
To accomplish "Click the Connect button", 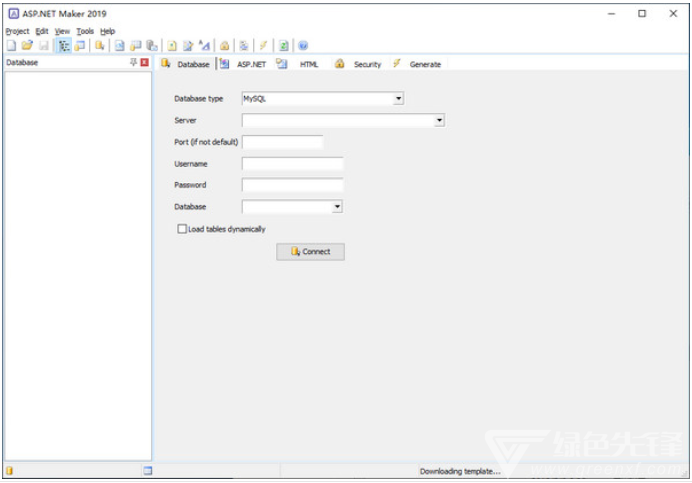I will [x=311, y=252].
